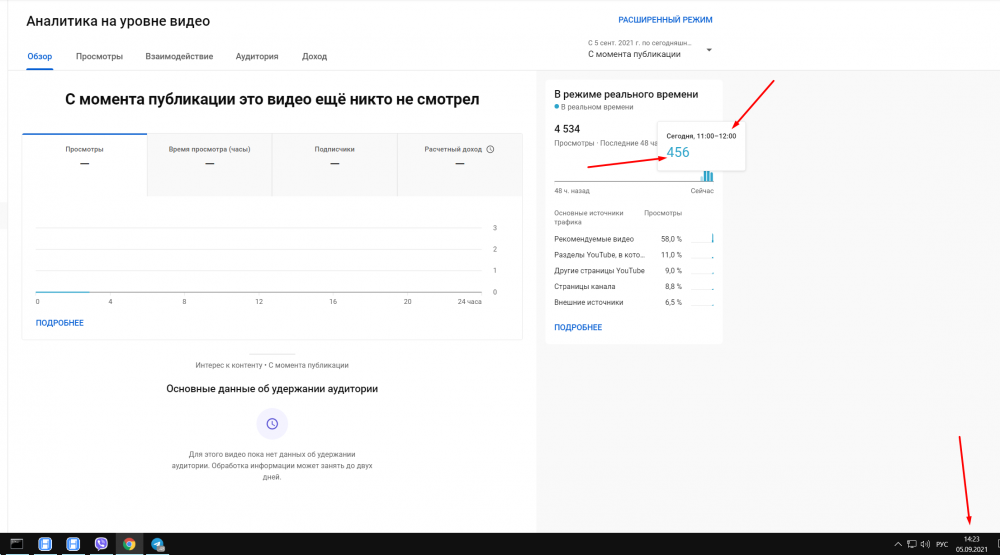The height and width of the screenshot is (555, 1000).
Task: Click РАСШИРЕННЫЙ РЕЖИМ link
Action: point(665,19)
